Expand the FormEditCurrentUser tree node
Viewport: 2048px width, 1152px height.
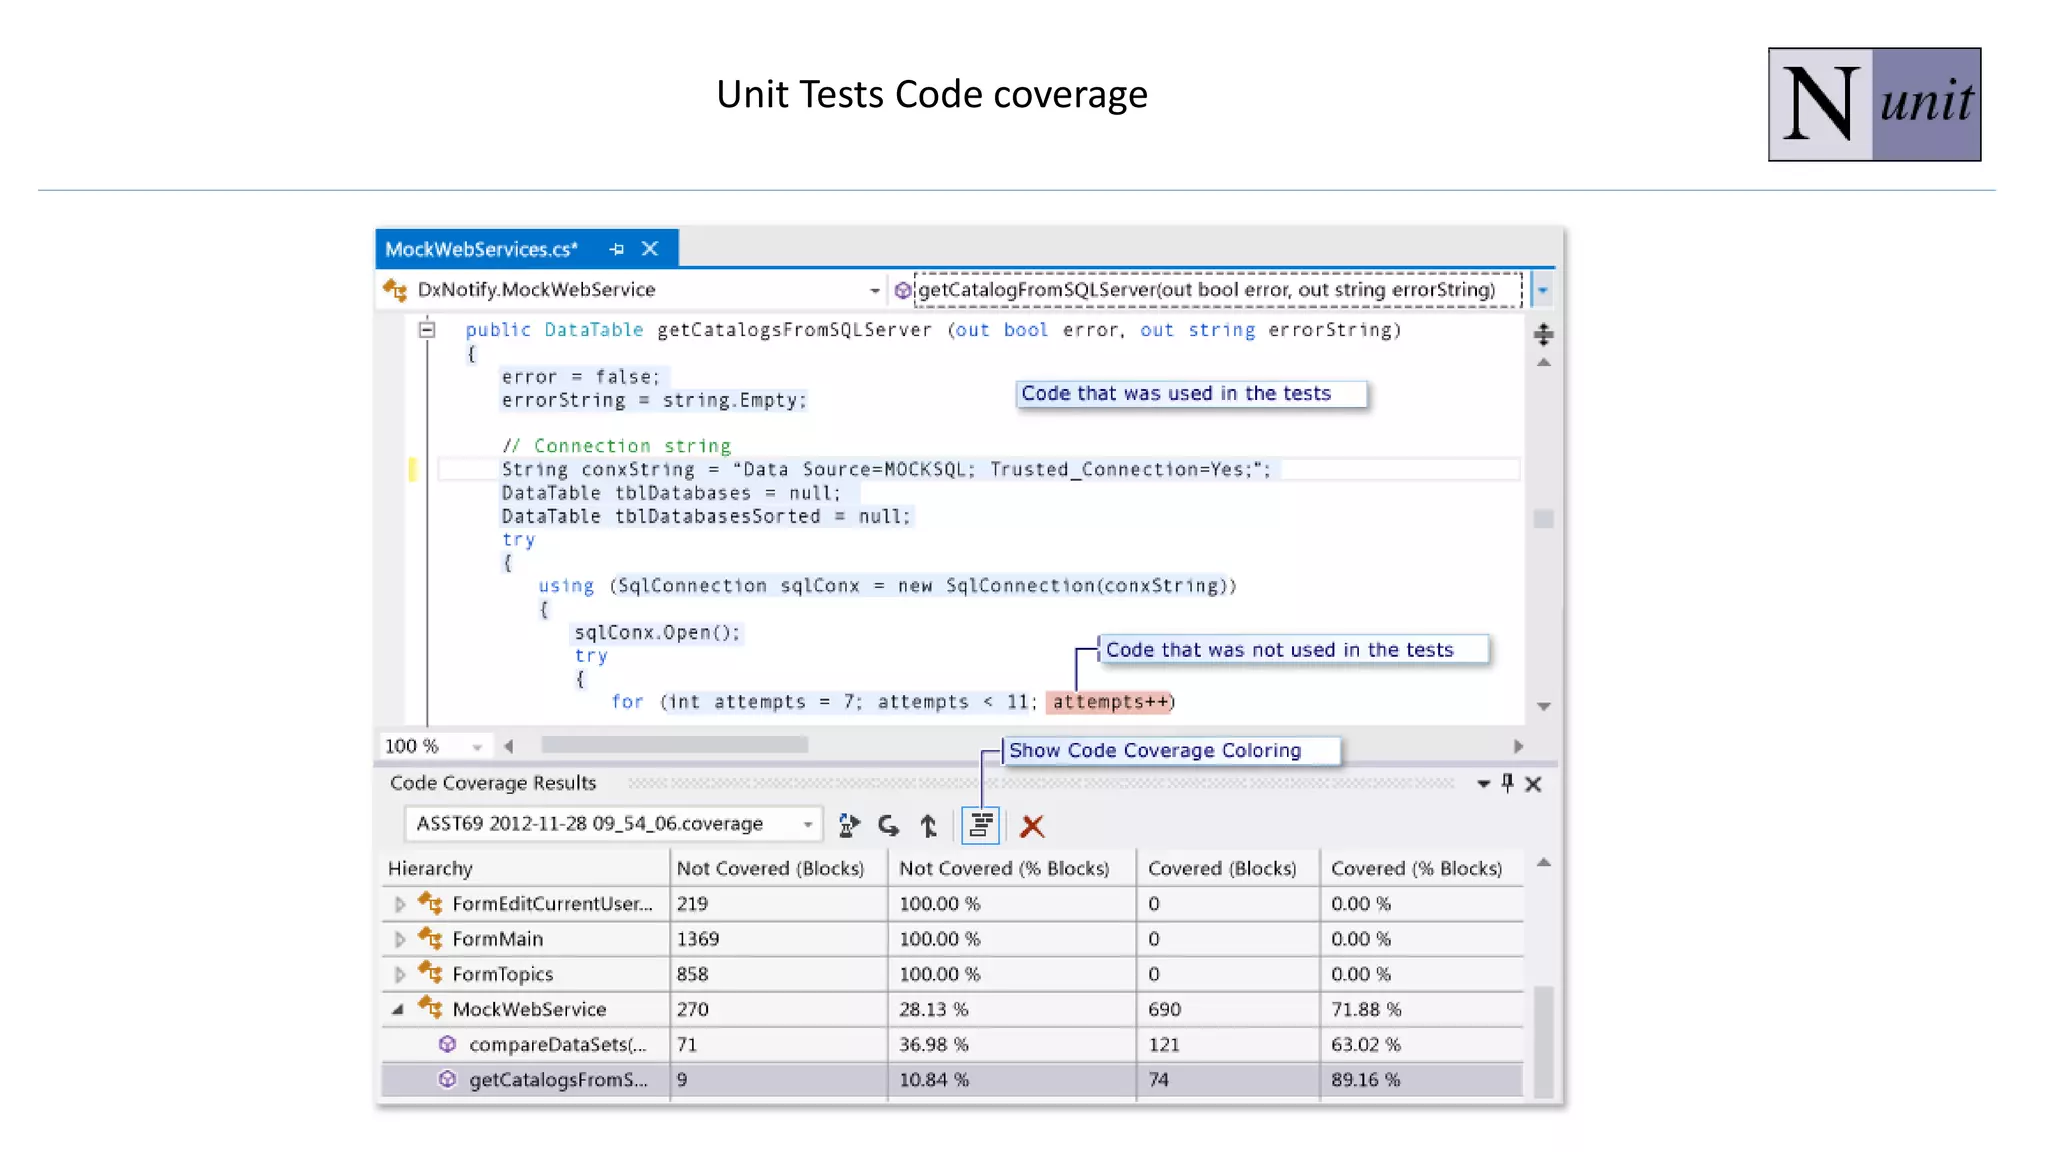point(399,904)
